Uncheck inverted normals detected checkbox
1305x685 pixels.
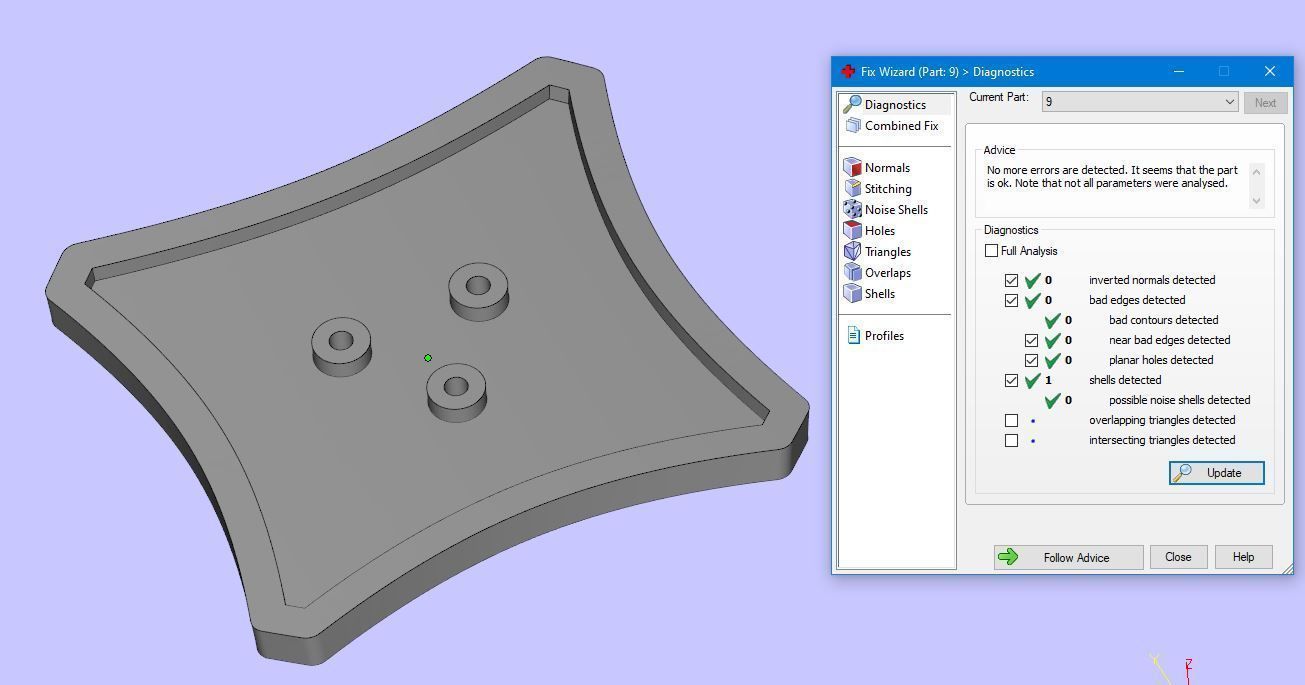pos(1011,281)
